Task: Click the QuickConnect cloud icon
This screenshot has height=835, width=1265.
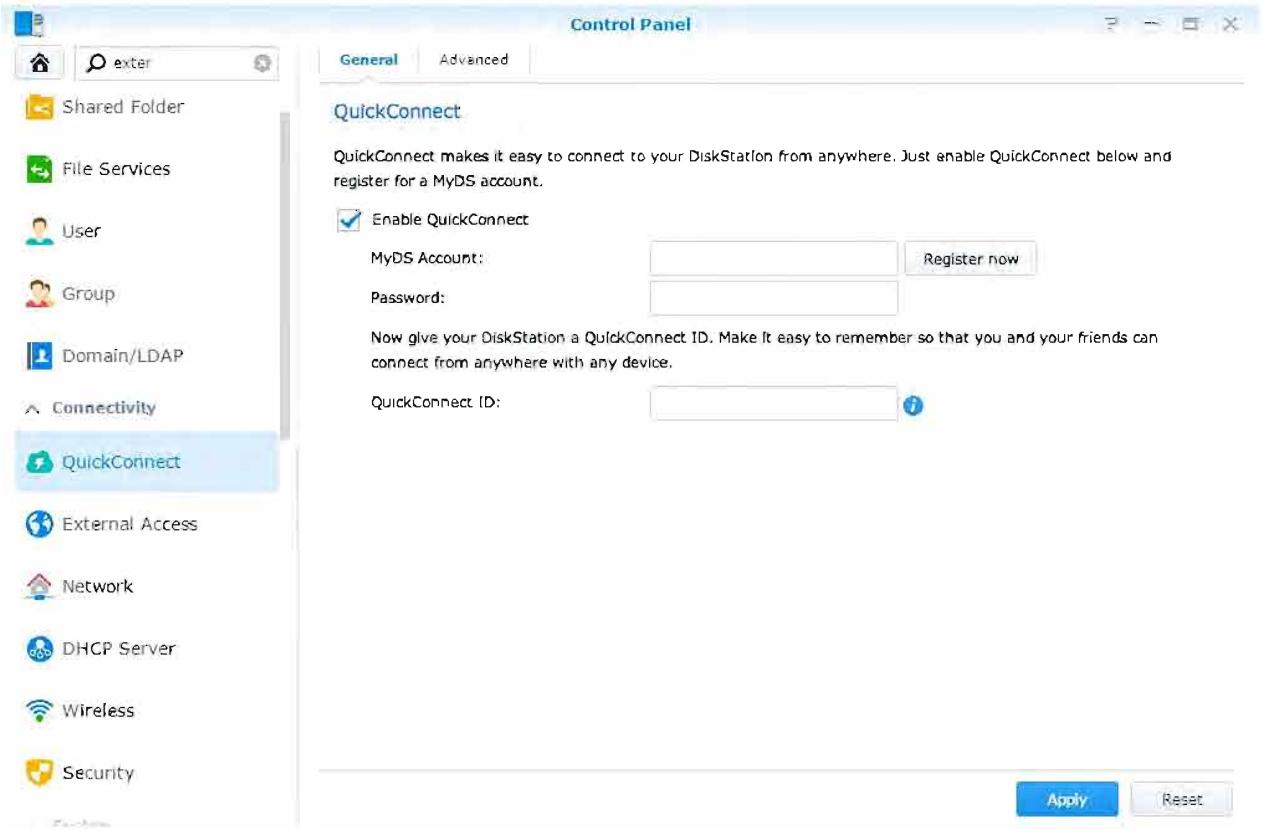Action: (x=38, y=462)
